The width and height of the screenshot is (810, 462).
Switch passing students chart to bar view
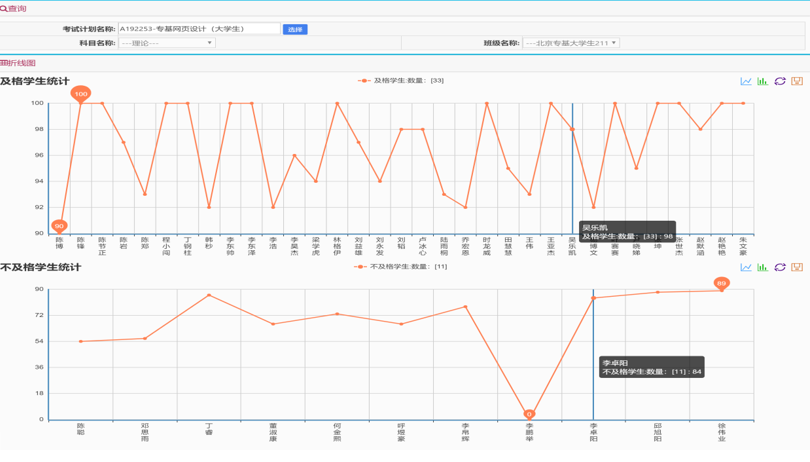762,81
